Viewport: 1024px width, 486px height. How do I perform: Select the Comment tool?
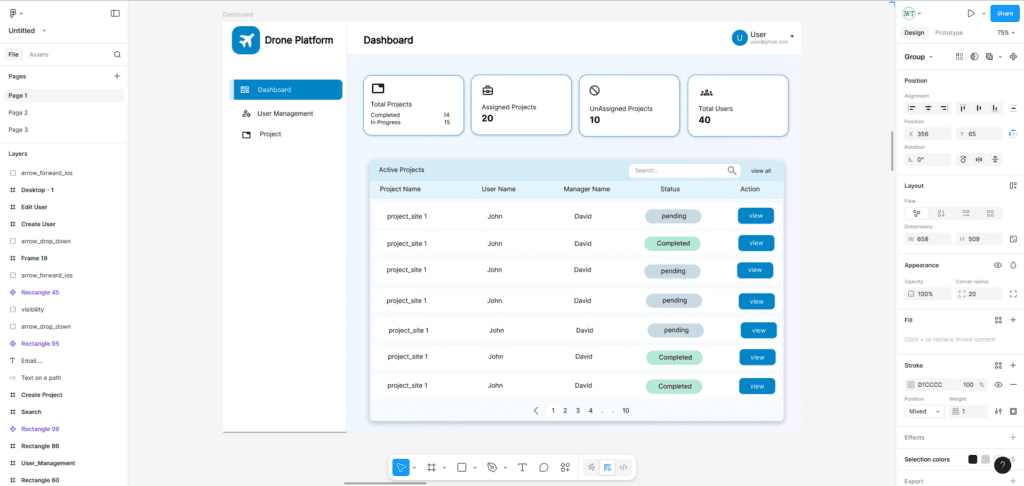pos(543,467)
